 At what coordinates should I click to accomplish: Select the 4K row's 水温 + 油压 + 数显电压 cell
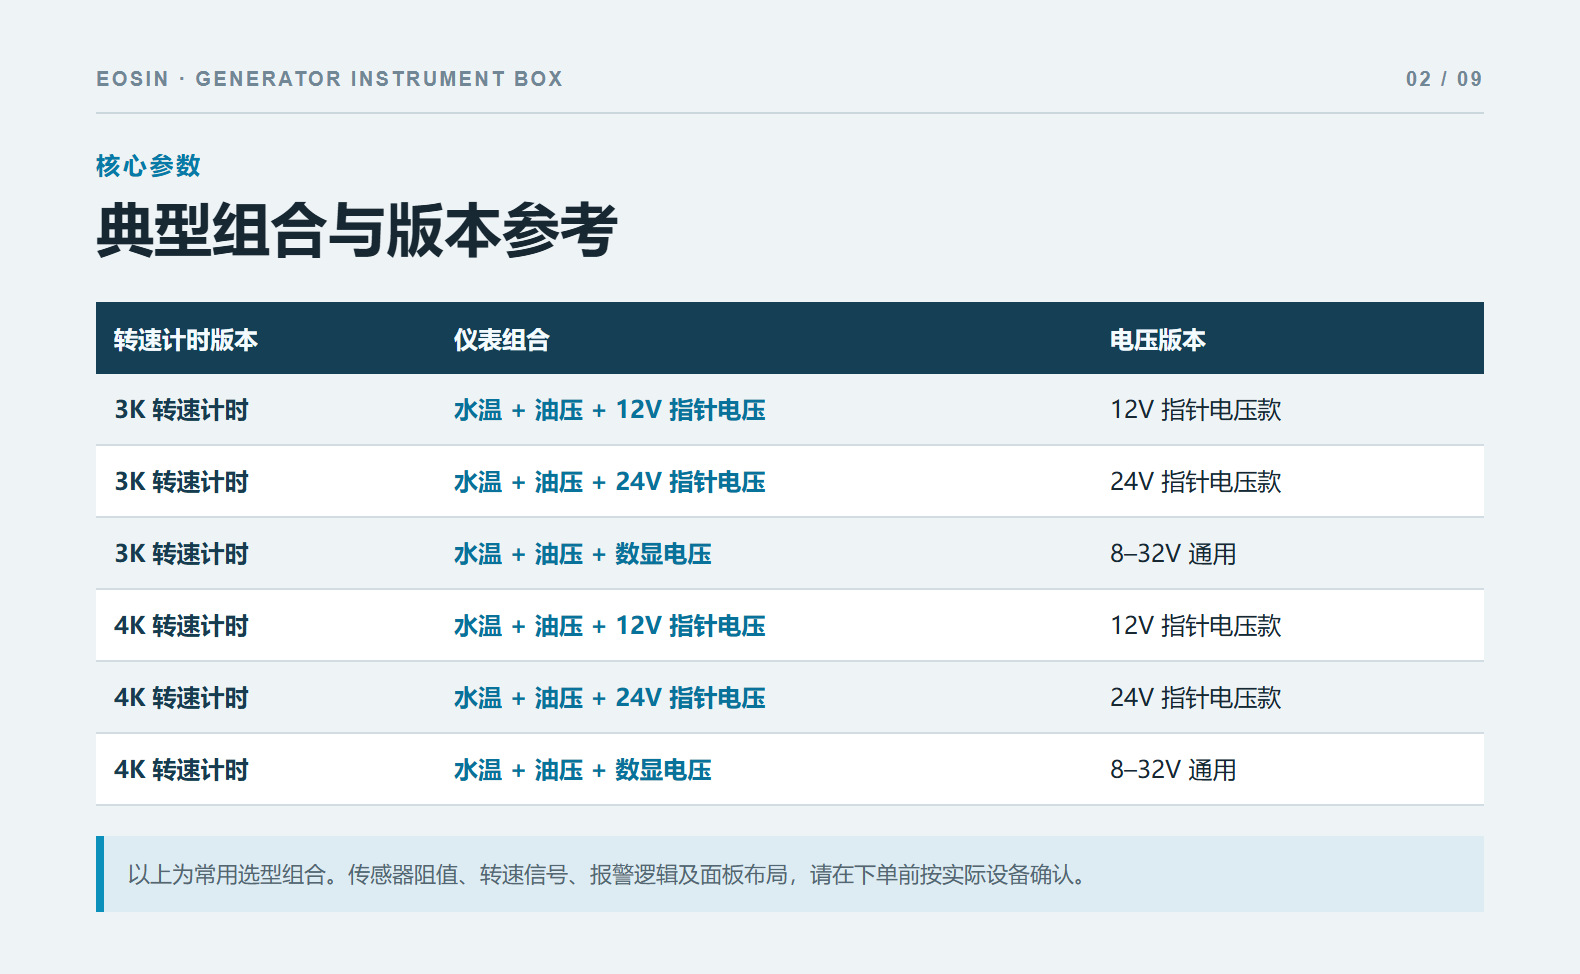click(x=583, y=770)
